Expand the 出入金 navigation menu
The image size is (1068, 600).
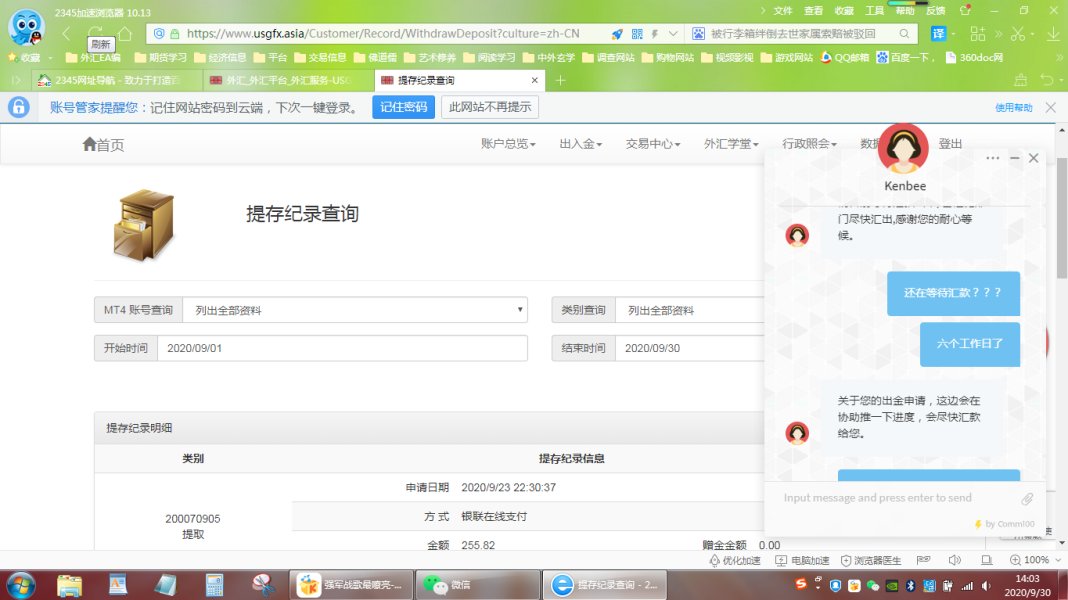pos(580,144)
